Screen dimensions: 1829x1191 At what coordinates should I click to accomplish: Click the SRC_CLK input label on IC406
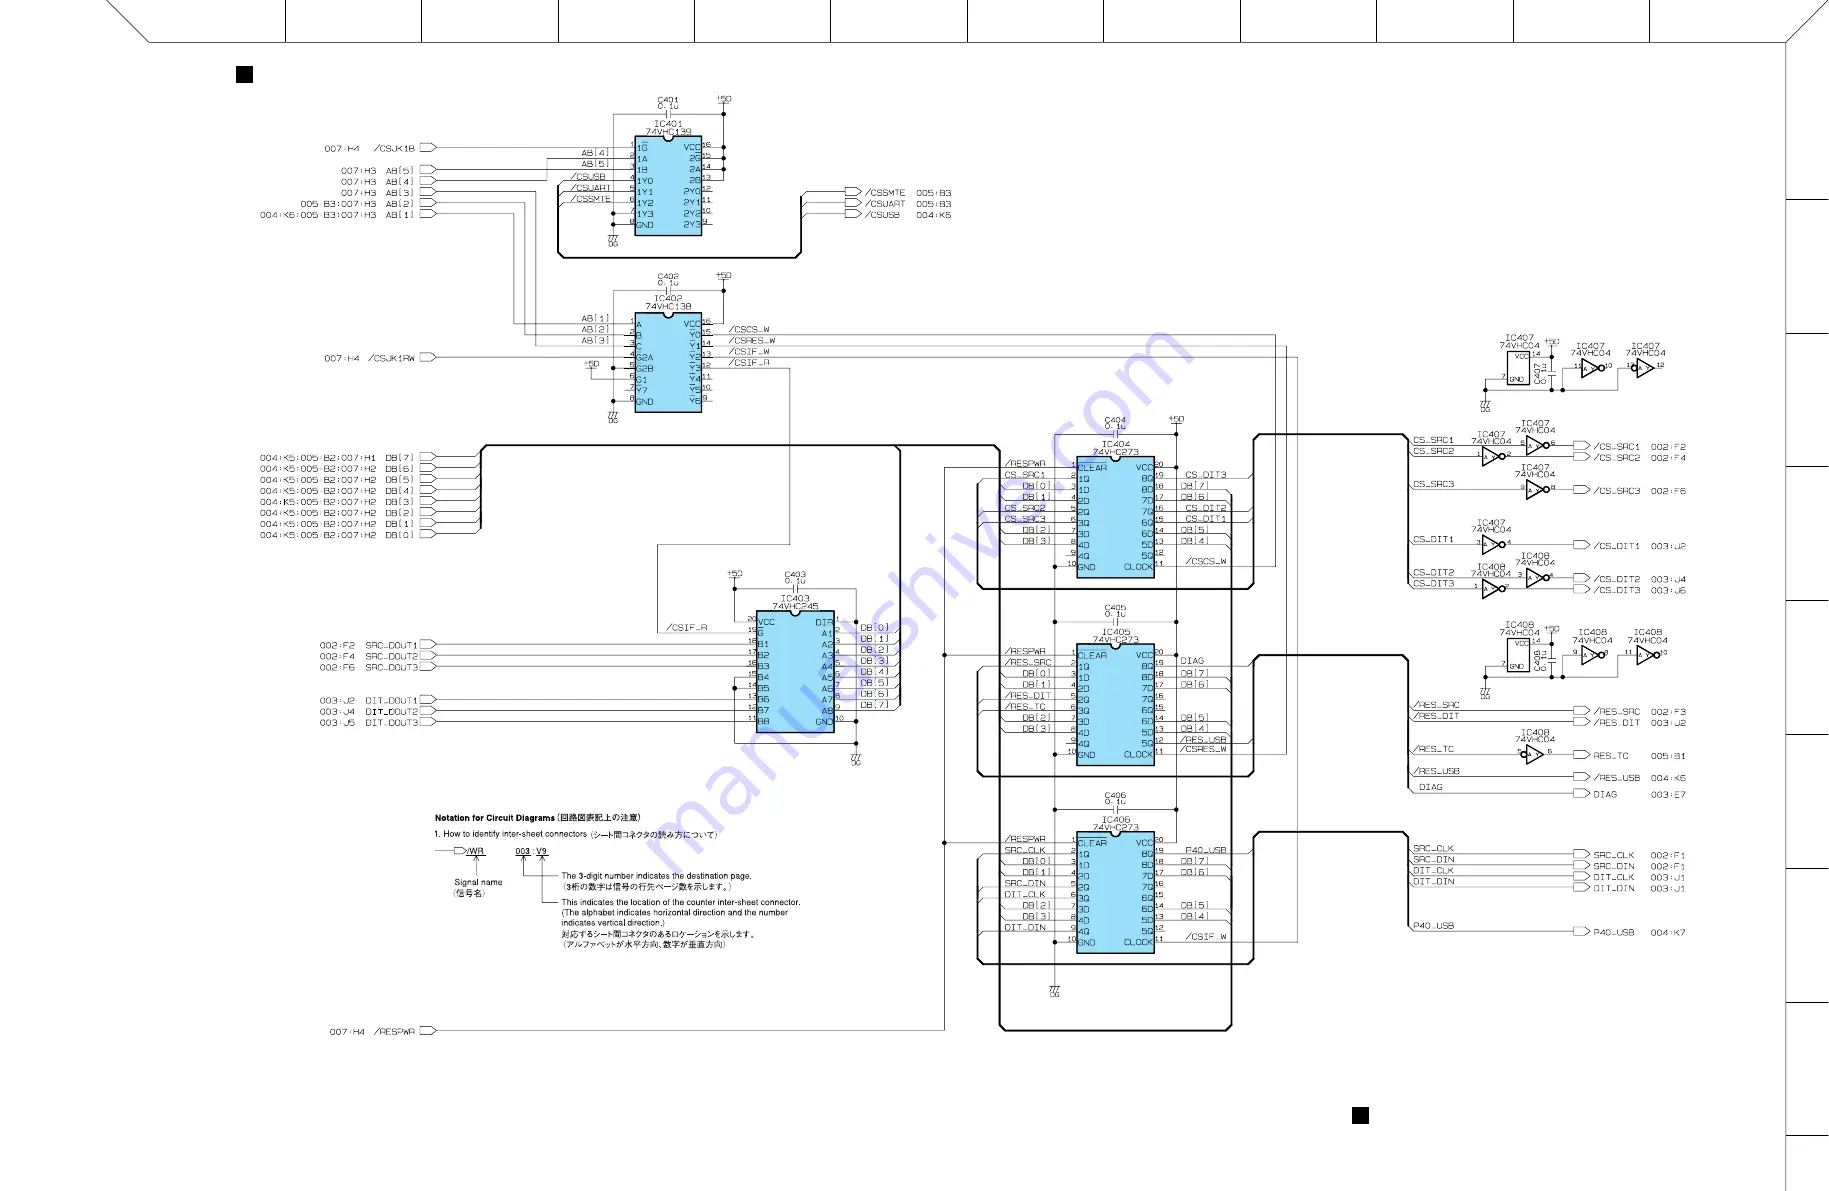(1025, 850)
